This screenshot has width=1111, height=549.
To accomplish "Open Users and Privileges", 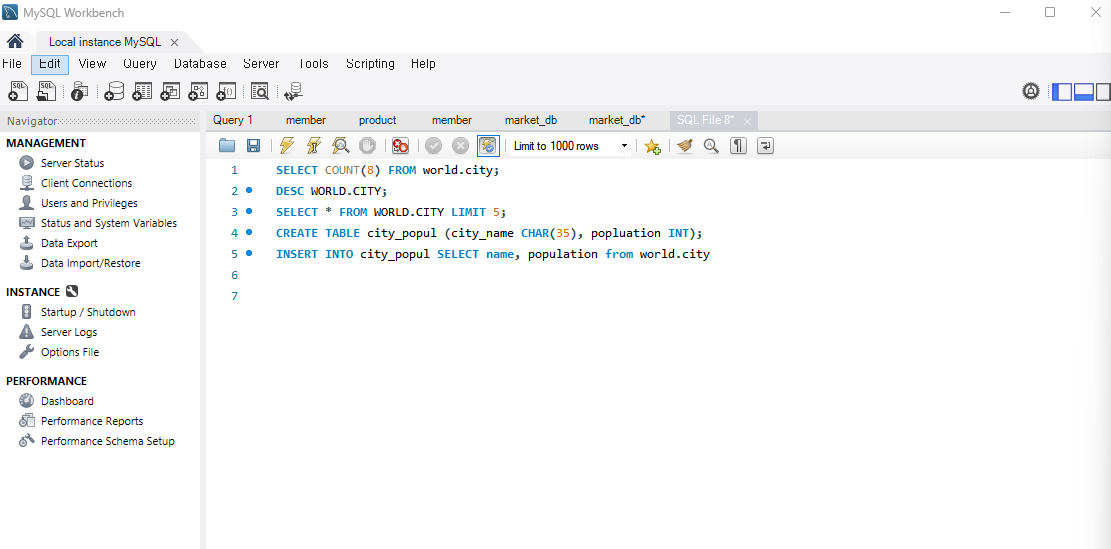I will coord(89,203).
